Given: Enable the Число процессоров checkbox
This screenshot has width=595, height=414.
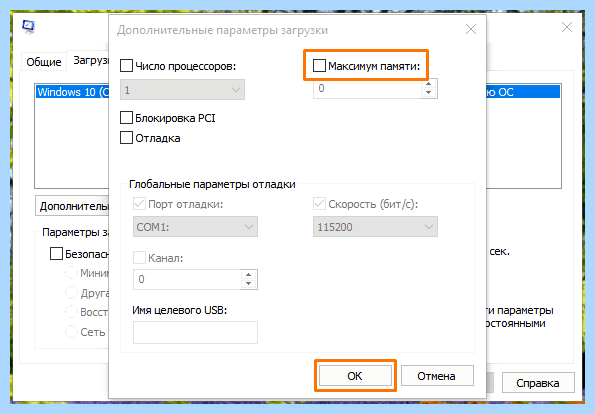Looking at the screenshot, I should 126,66.
